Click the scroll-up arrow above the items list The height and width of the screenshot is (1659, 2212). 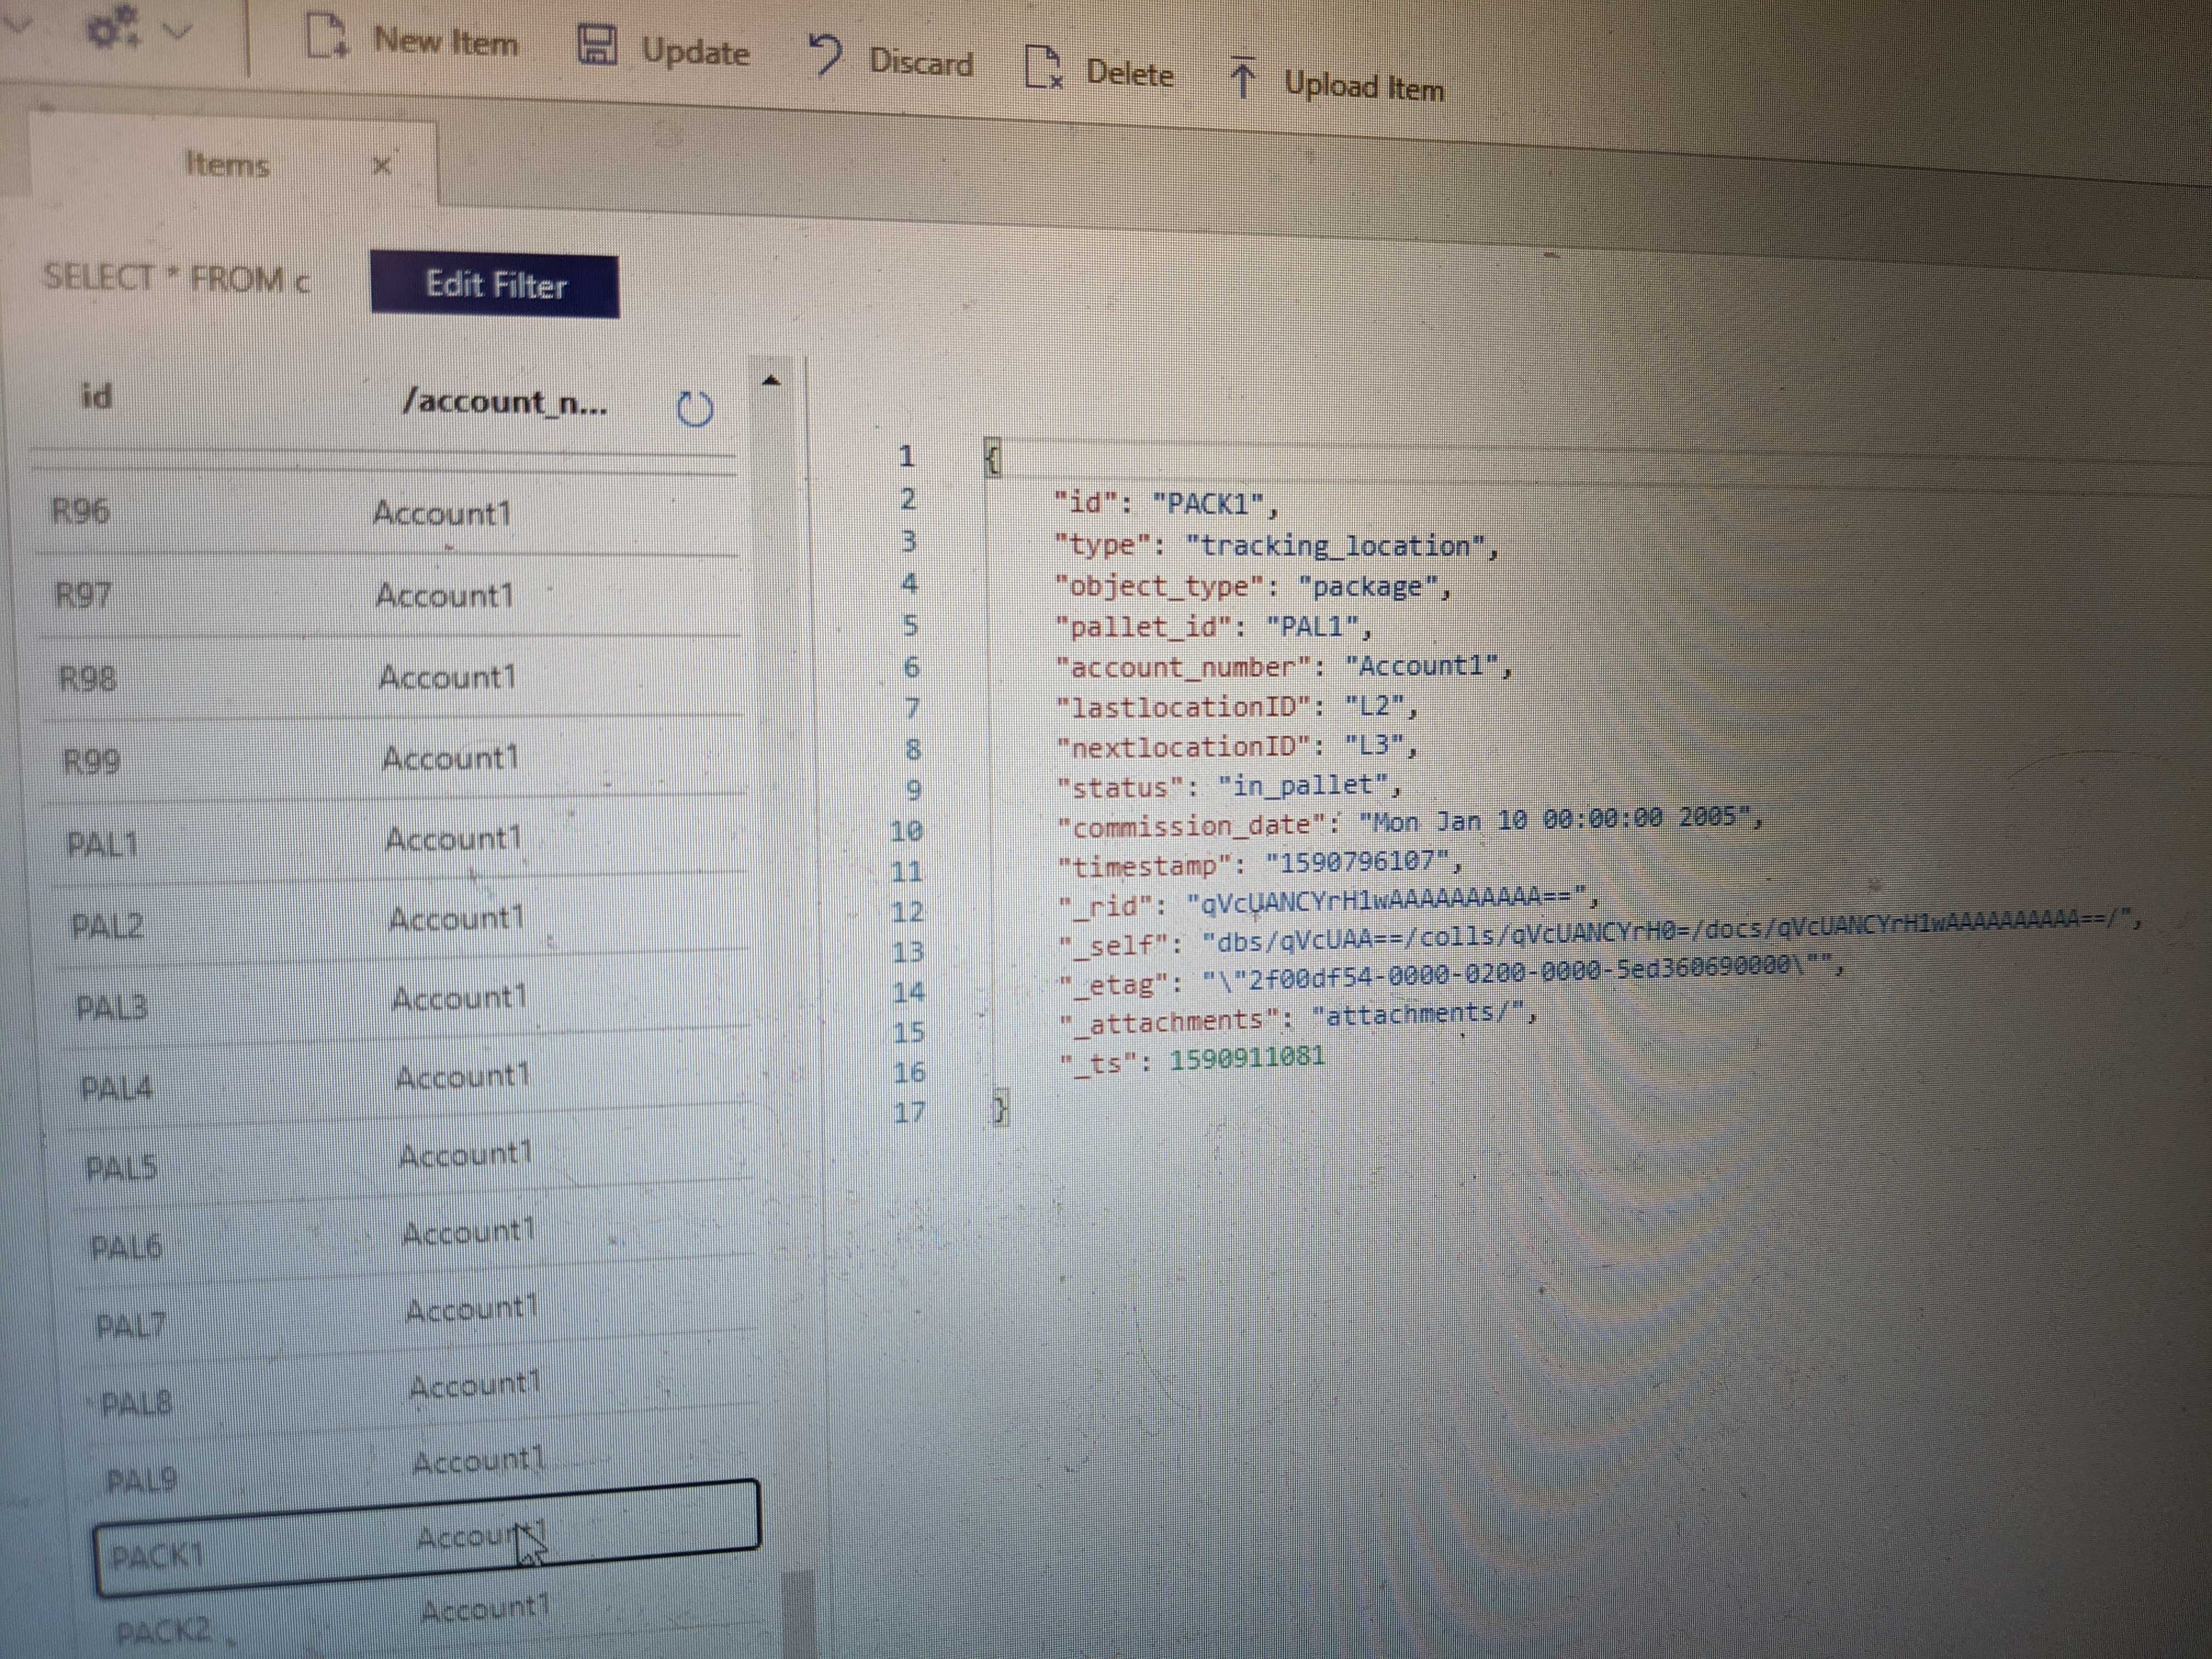(771, 380)
